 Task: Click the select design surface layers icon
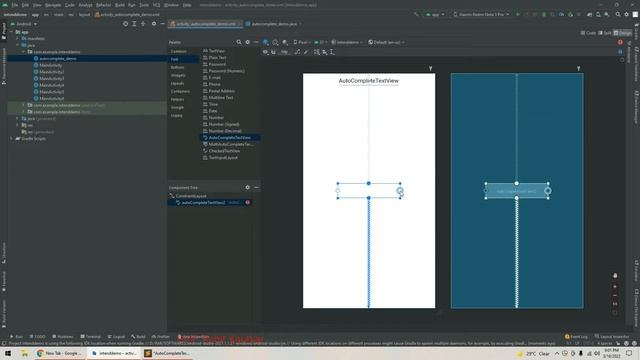point(266,42)
